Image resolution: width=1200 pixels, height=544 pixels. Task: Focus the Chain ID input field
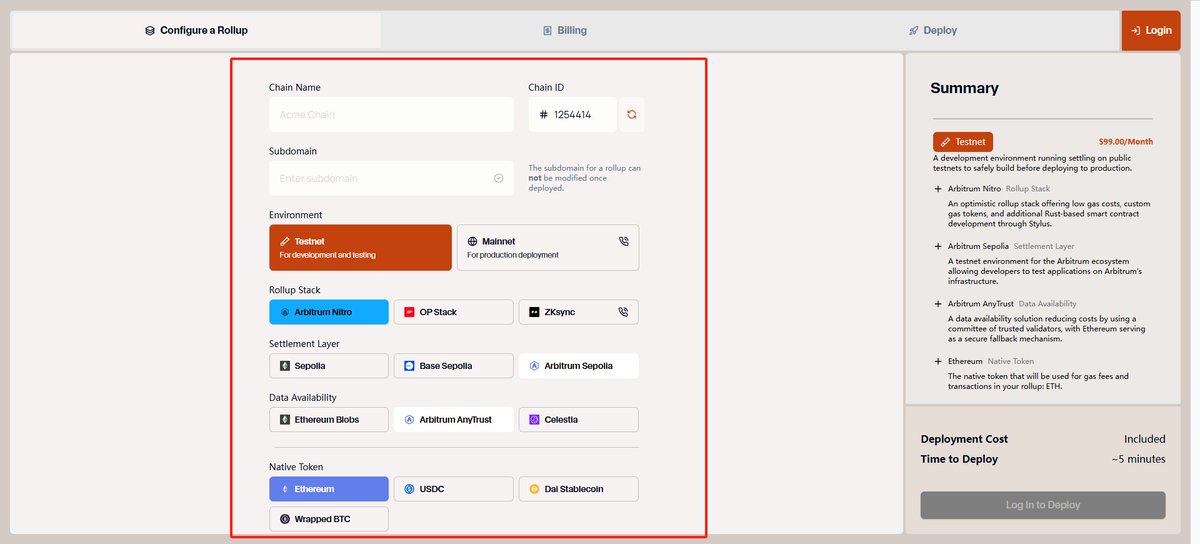coord(573,115)
